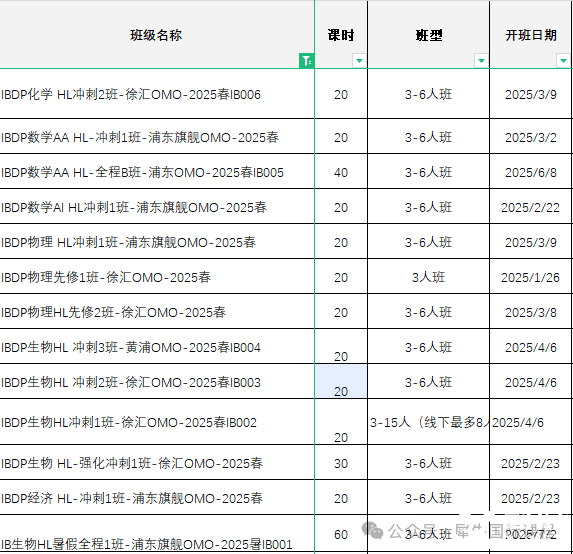Select the 2025/1/26 date cell
573x554 pixels.
coord(531,276)
